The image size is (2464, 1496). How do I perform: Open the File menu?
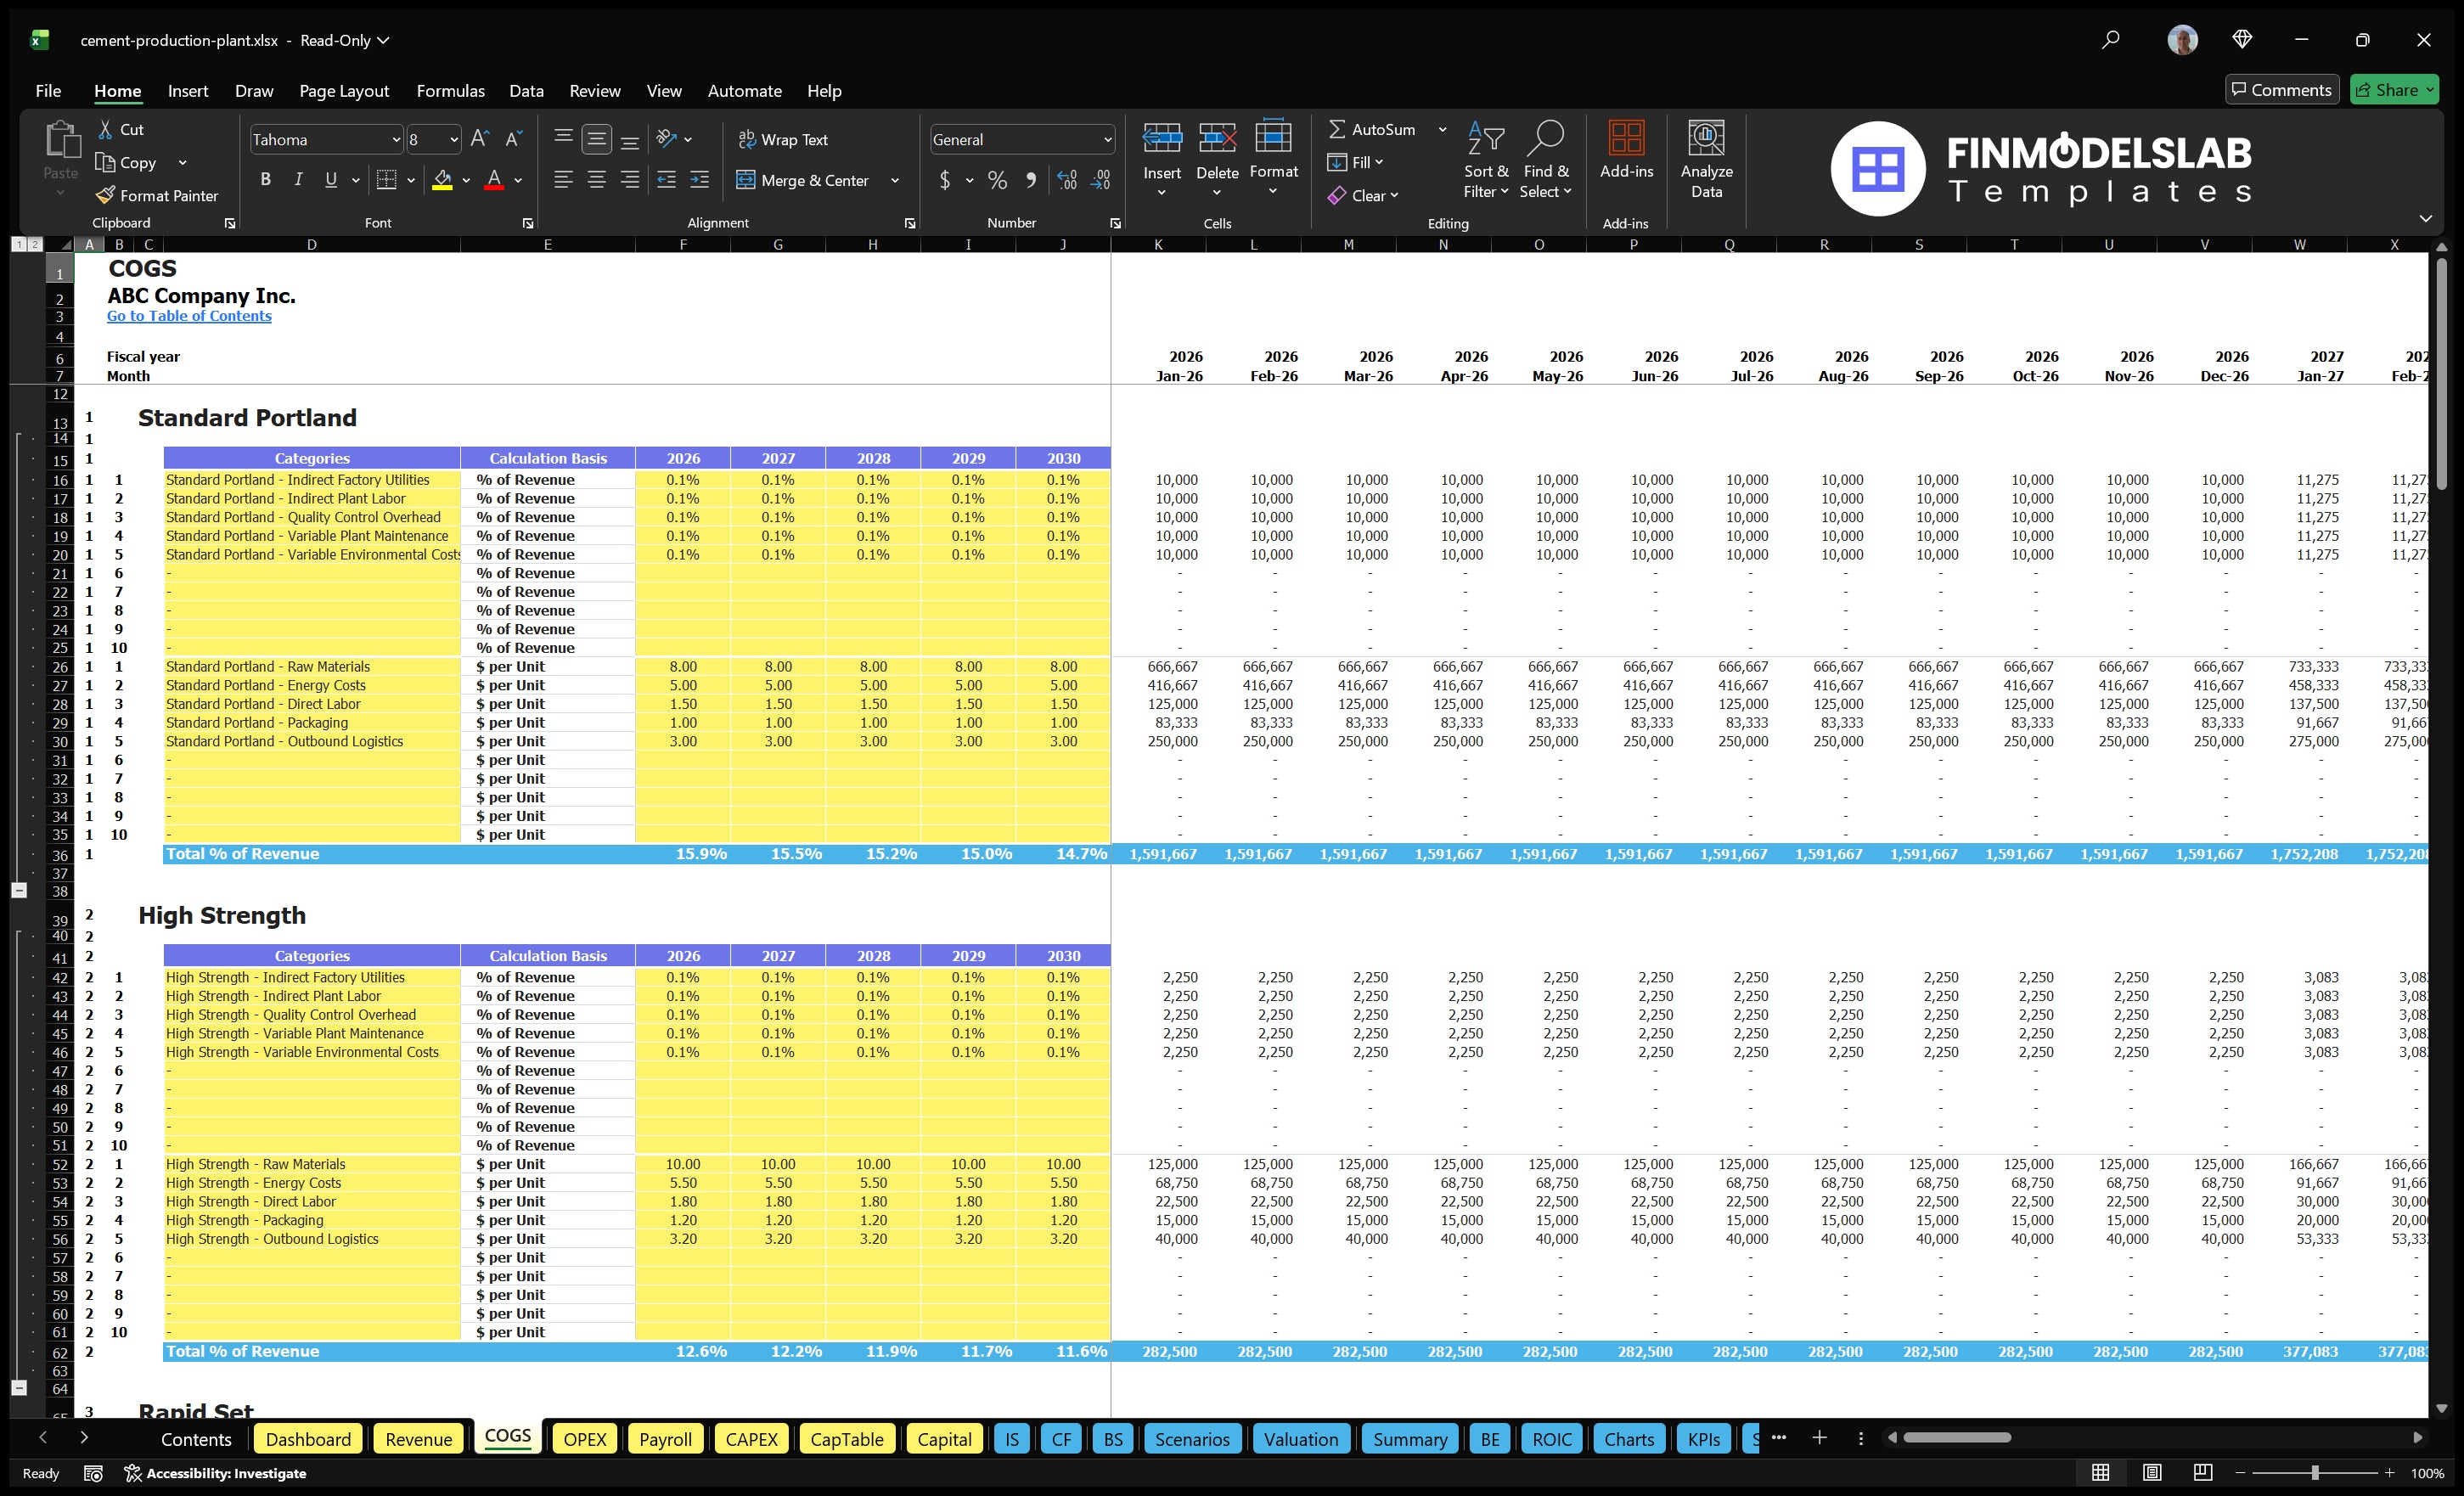(x=48, y=91)
